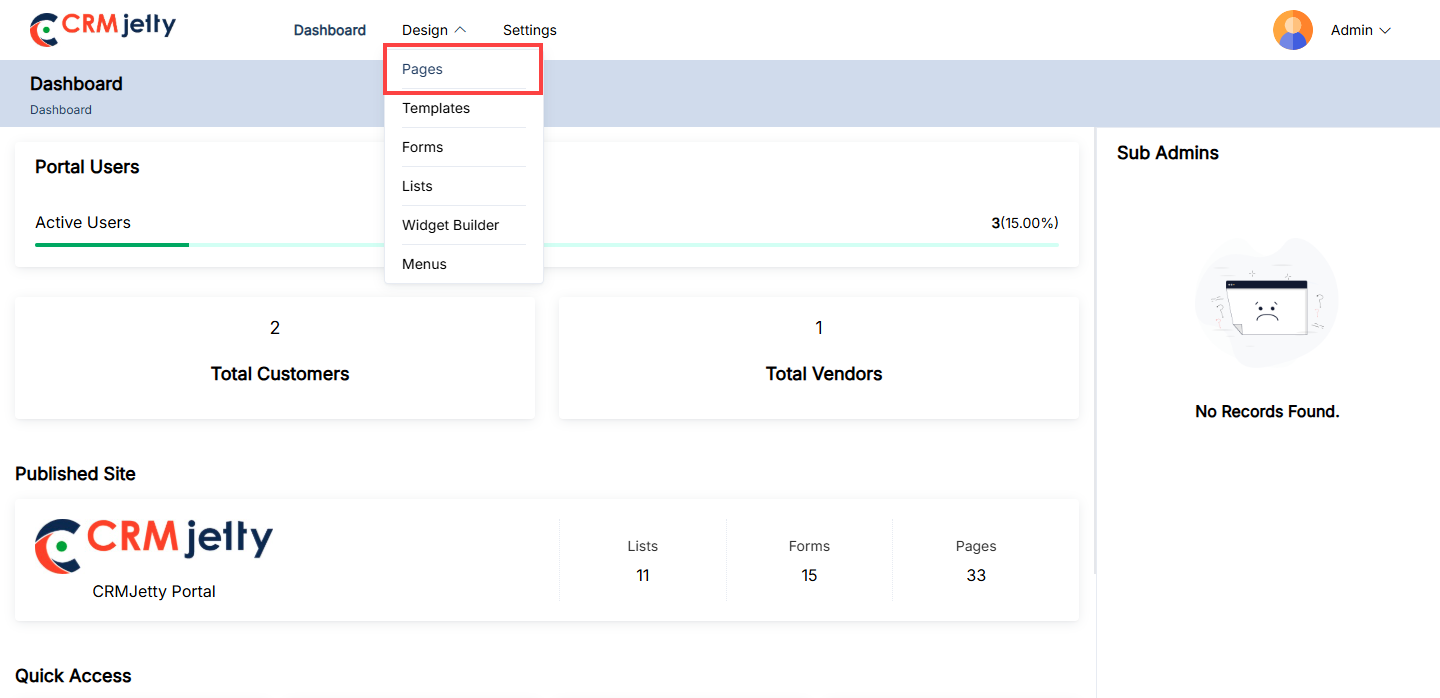Choose Forms from the Design dropdown
The width and height of the screenshot is (1440, 698).
[422, 147]
